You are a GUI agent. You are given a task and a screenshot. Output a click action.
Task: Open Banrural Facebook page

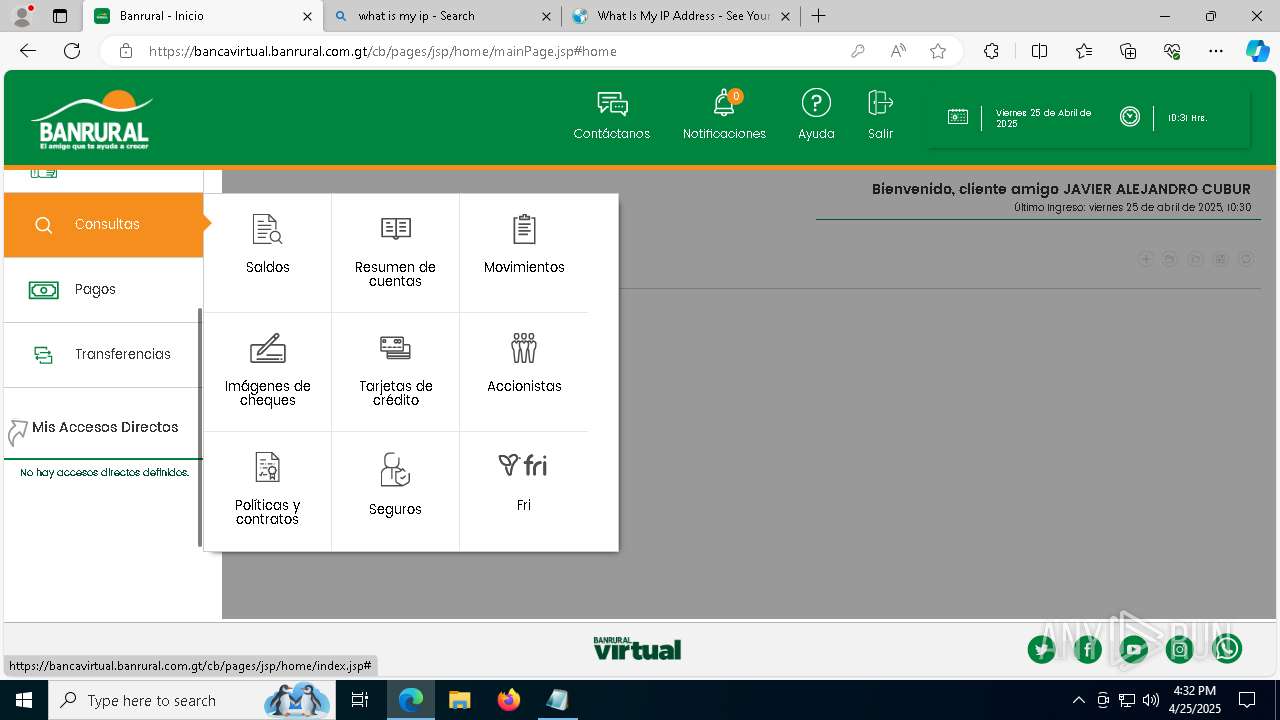(1087, 649)
